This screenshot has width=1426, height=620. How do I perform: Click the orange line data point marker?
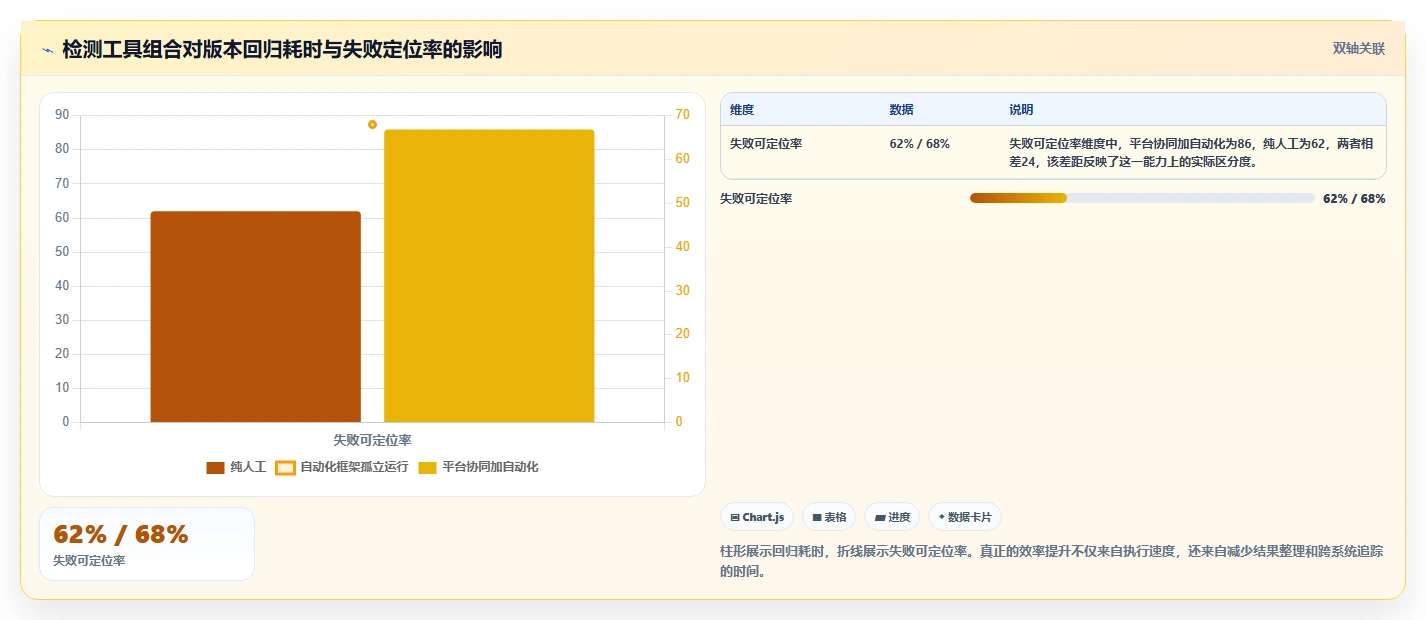coord(372,124)
